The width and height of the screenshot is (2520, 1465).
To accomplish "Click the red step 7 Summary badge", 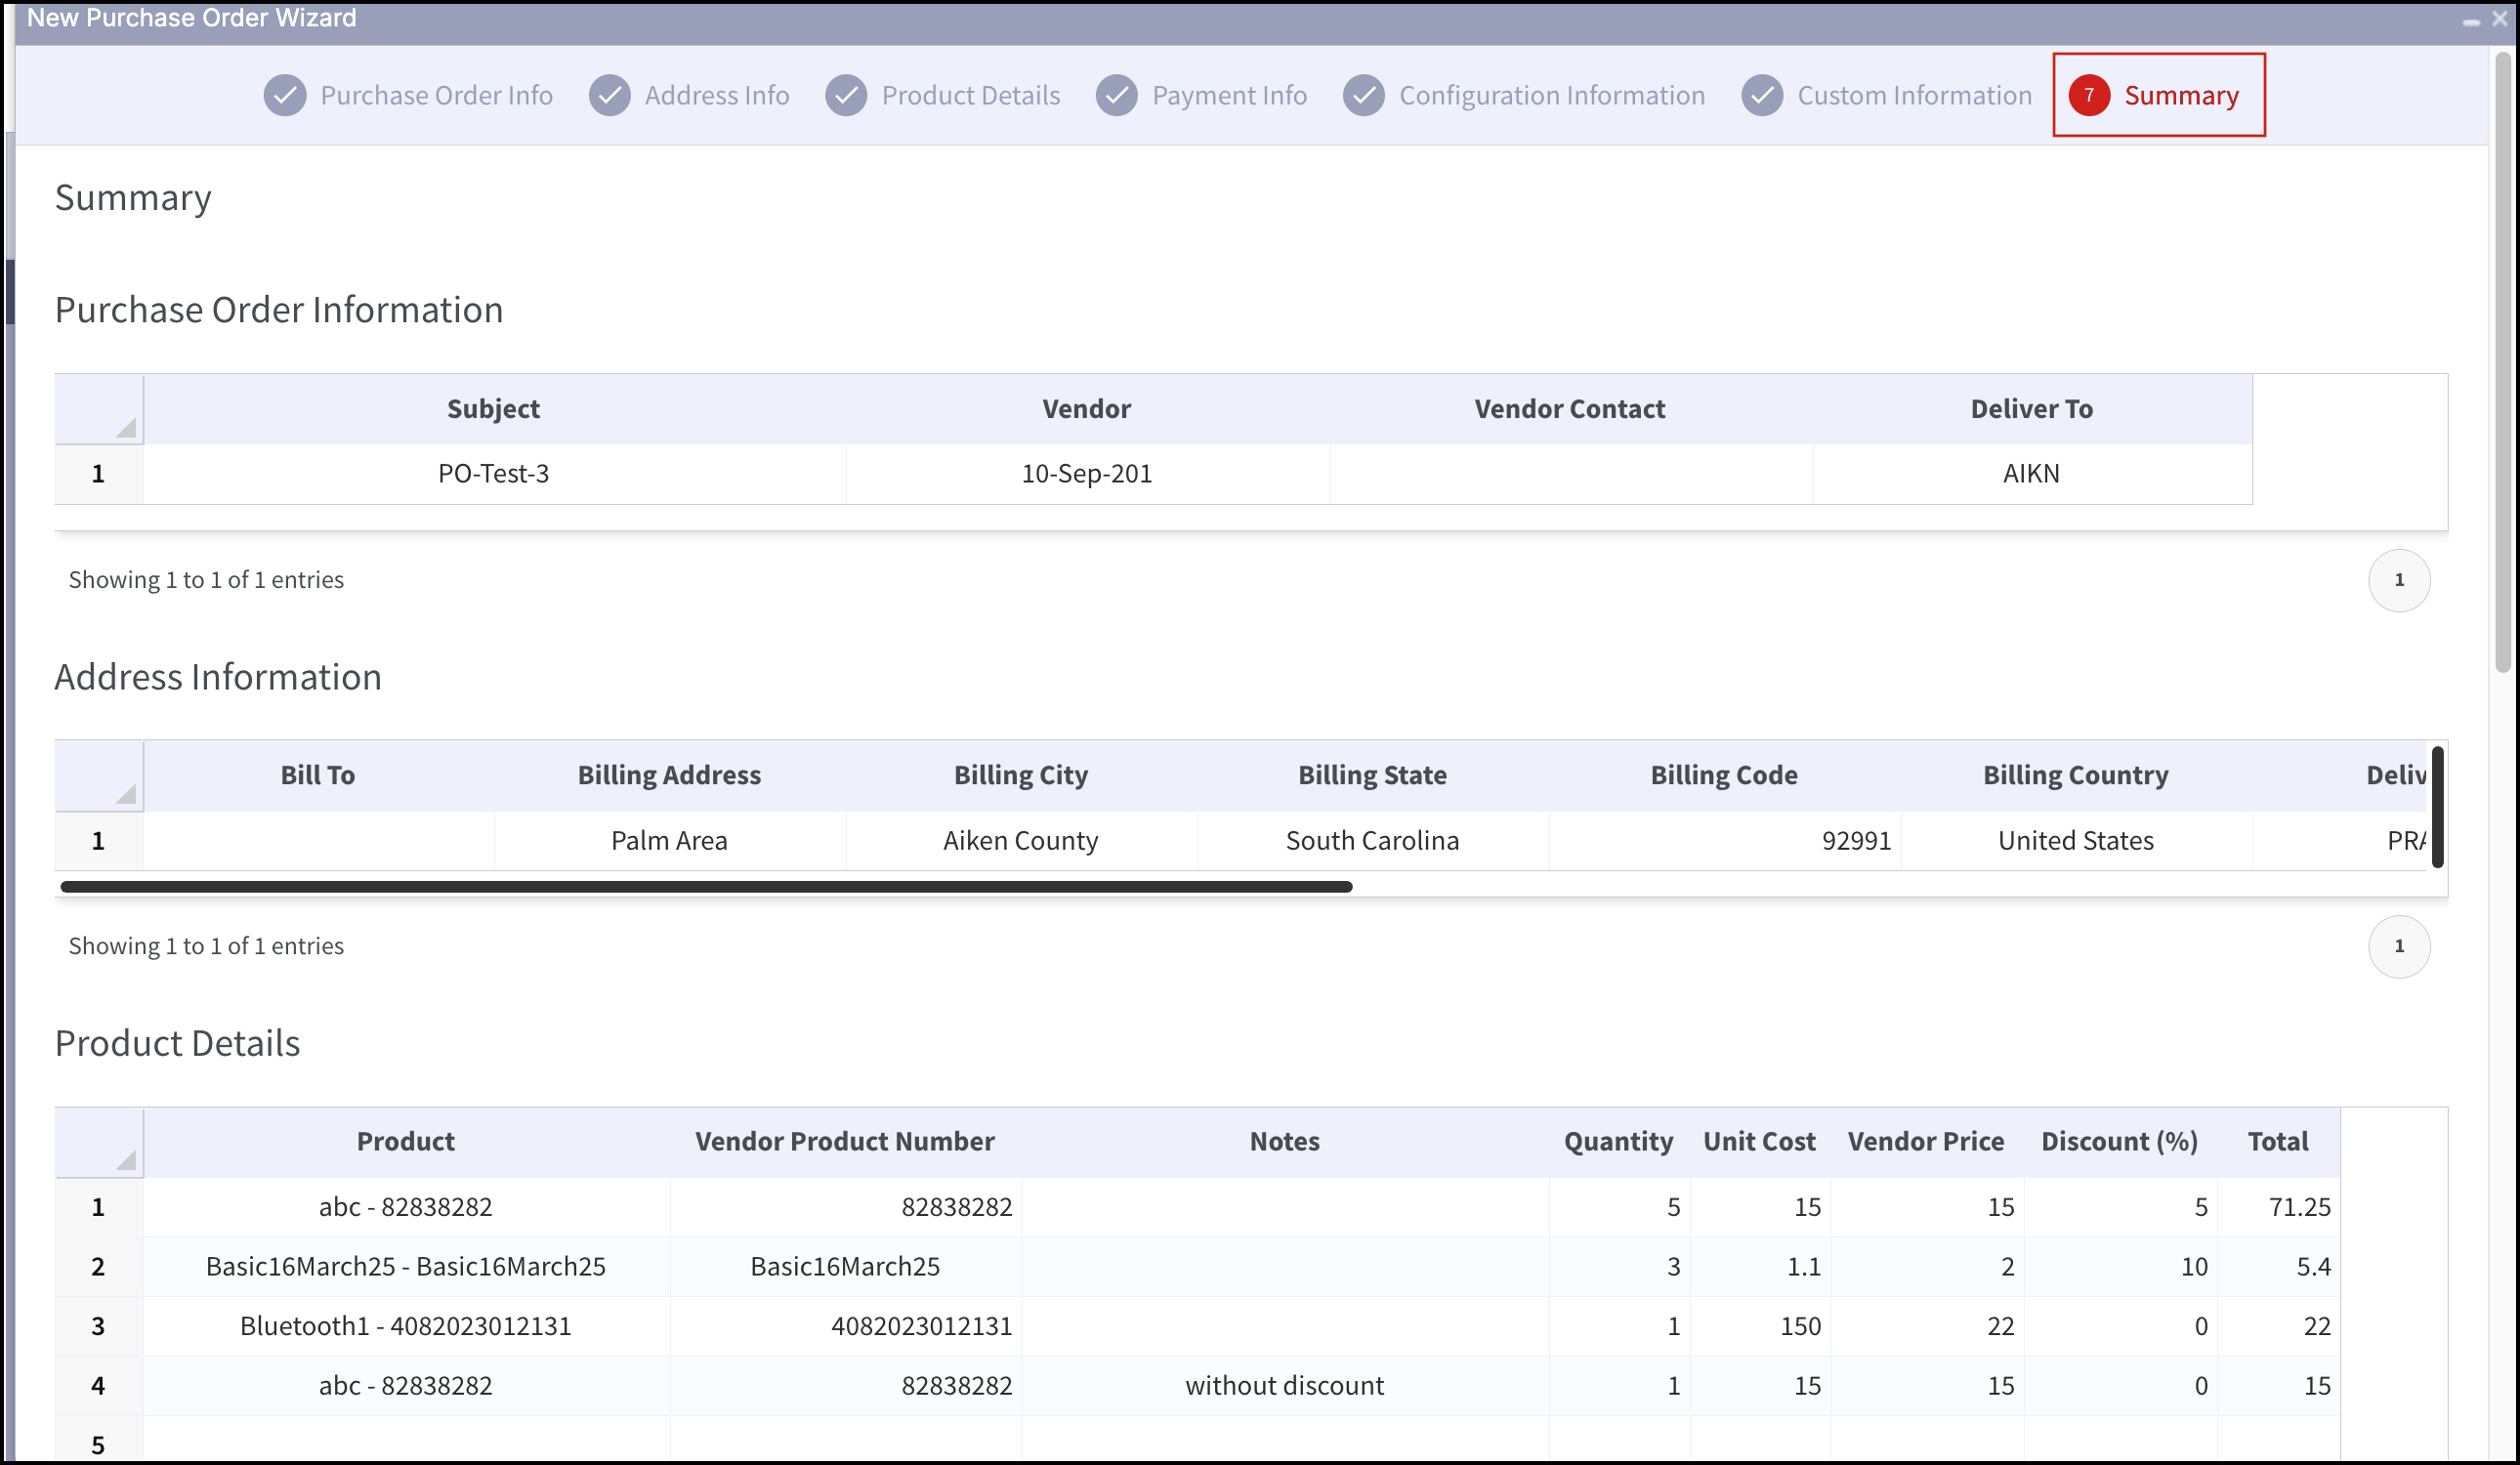I will point(2089,96).
